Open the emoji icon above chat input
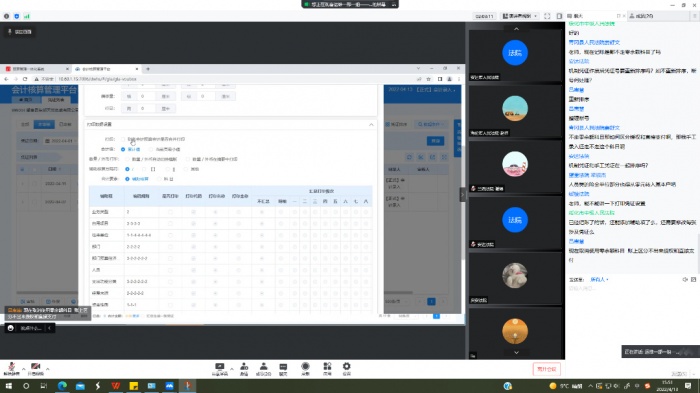 pos(685,280)
